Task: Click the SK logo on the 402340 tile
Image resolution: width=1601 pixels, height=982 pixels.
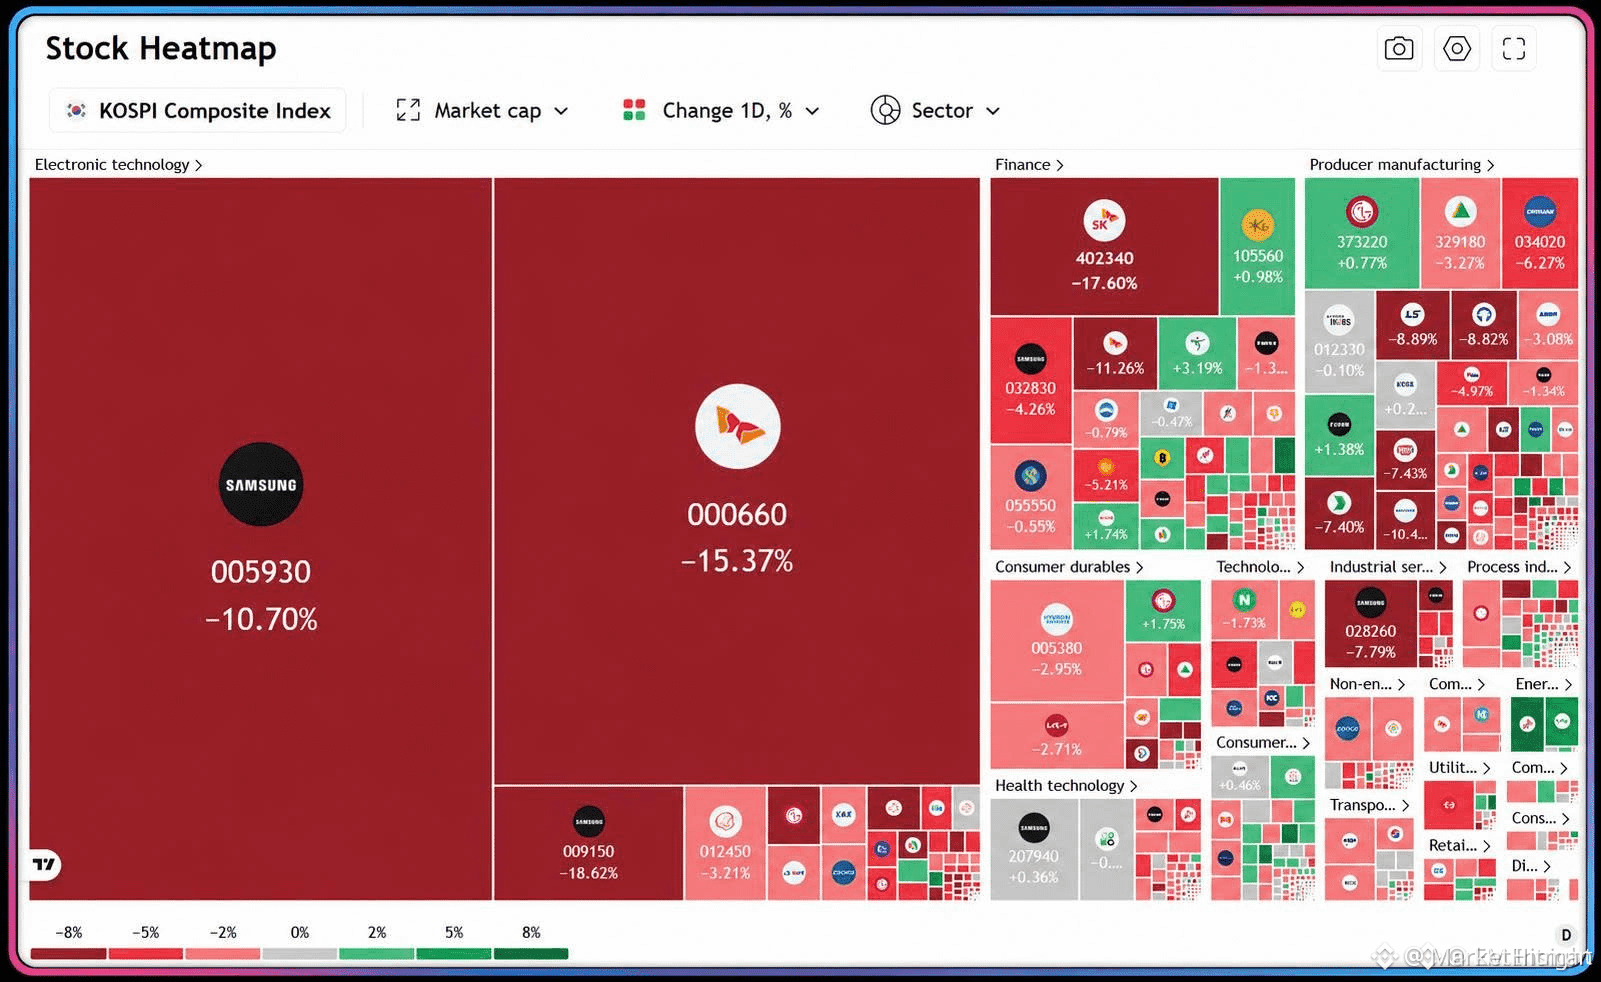Action: coord(1104,221)
